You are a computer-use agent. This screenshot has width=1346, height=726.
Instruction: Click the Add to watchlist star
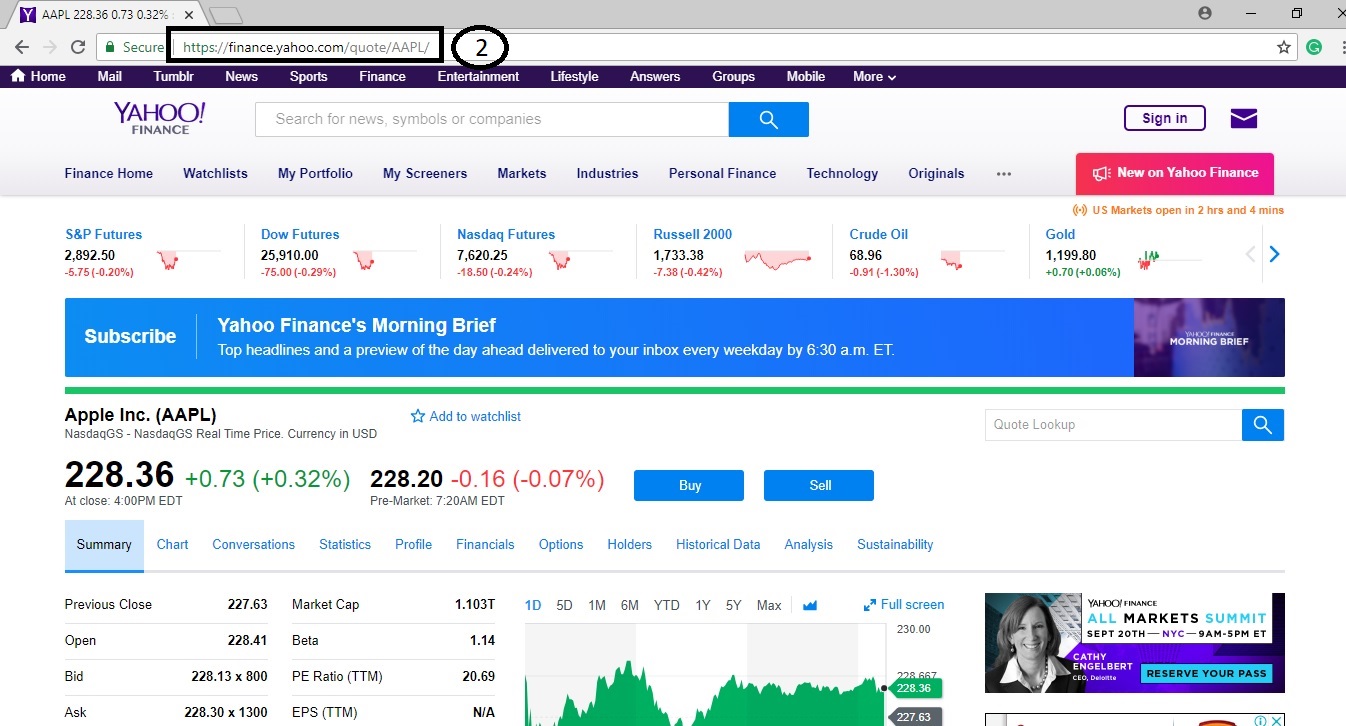(x=418, y=416)
